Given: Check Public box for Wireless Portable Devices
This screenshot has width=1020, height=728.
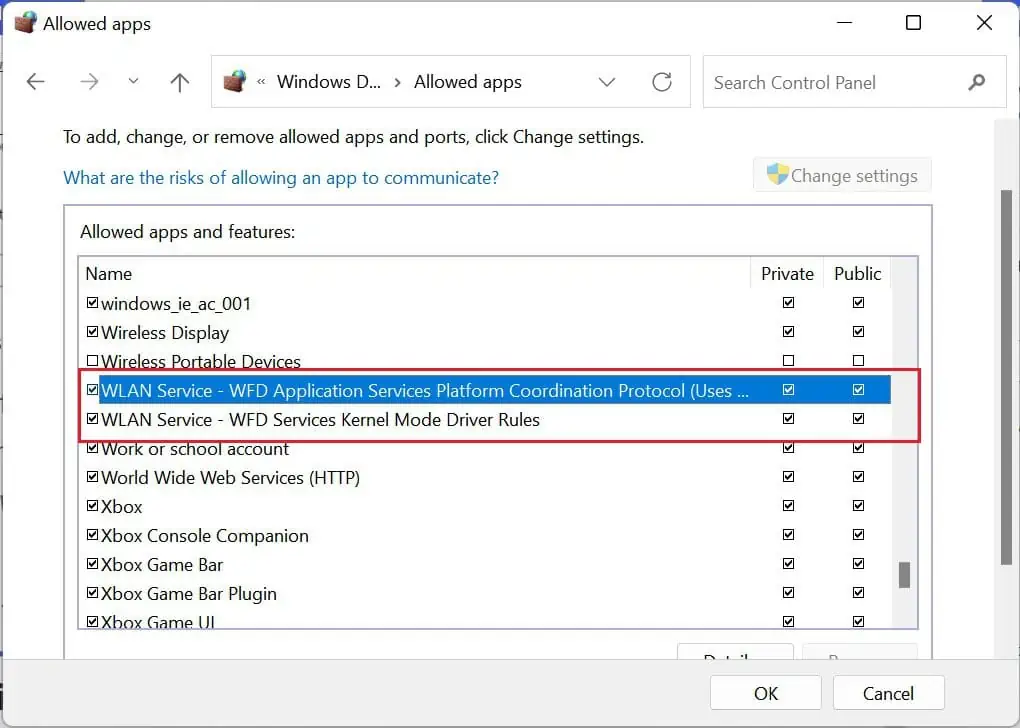Looking at the screenshot, I should (859, 360).
